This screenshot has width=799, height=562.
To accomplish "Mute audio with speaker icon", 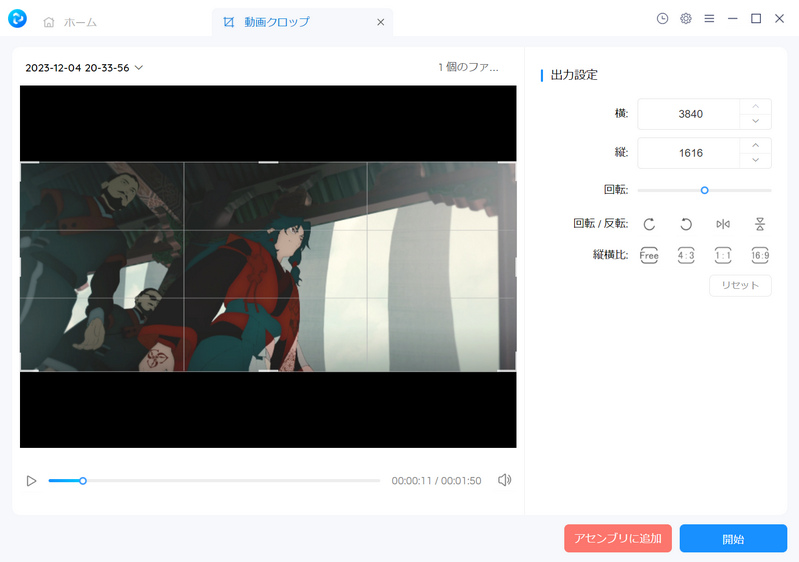I will click(x=504, y=480).
